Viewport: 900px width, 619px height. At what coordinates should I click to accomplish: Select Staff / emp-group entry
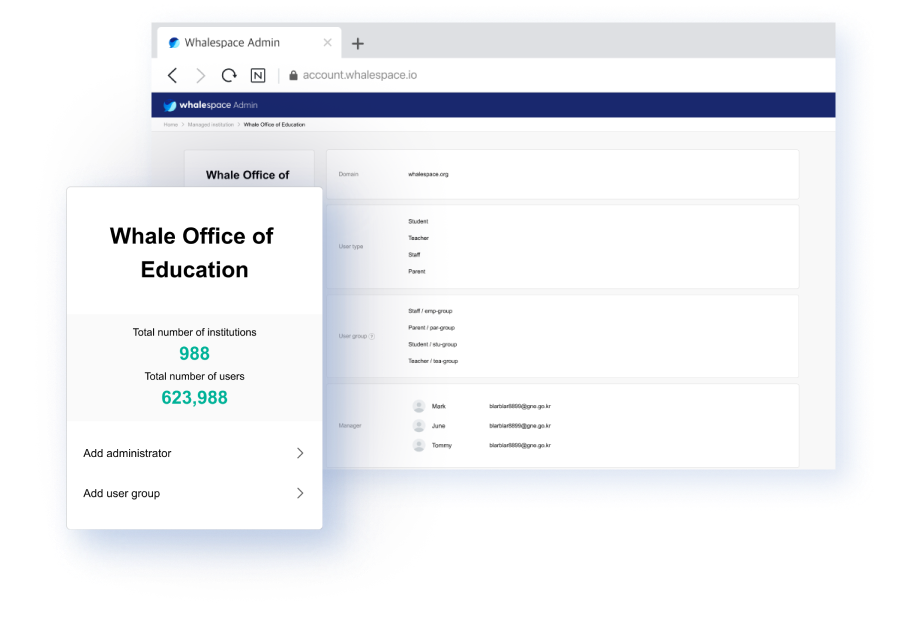[x=430, y=311]
